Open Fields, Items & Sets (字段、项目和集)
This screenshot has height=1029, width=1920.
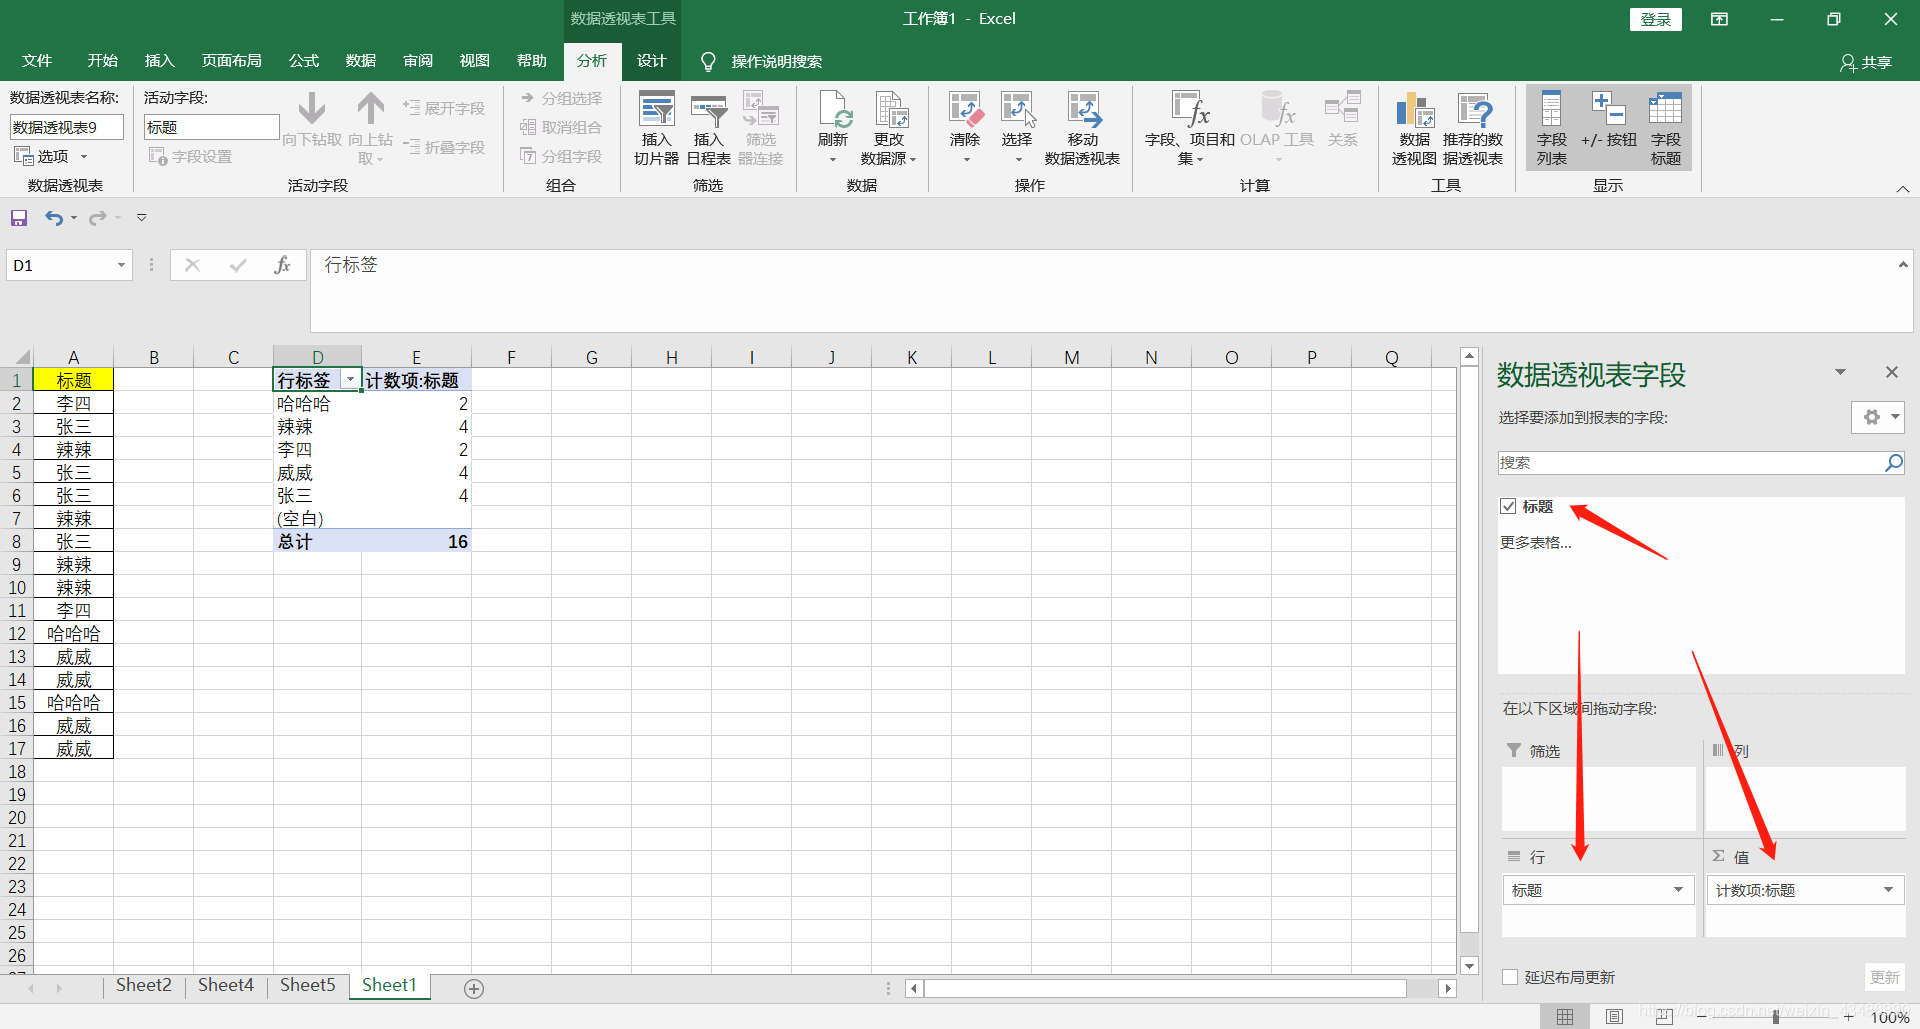1190,128
